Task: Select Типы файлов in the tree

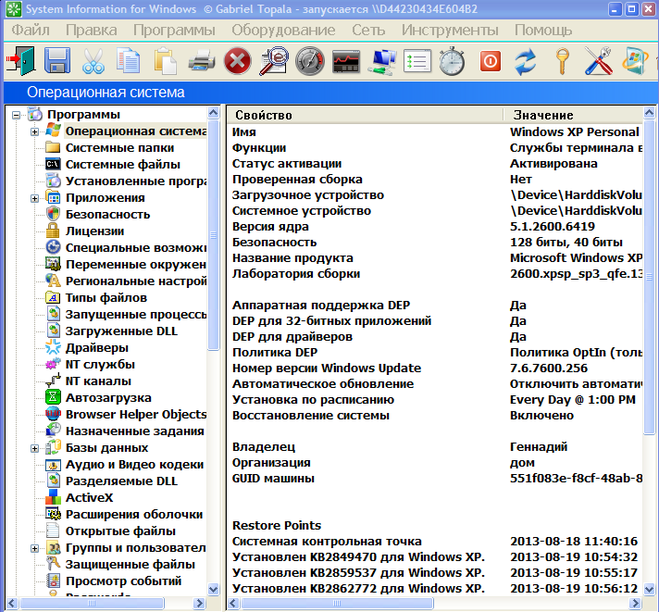Action: [x=106, y=298]
